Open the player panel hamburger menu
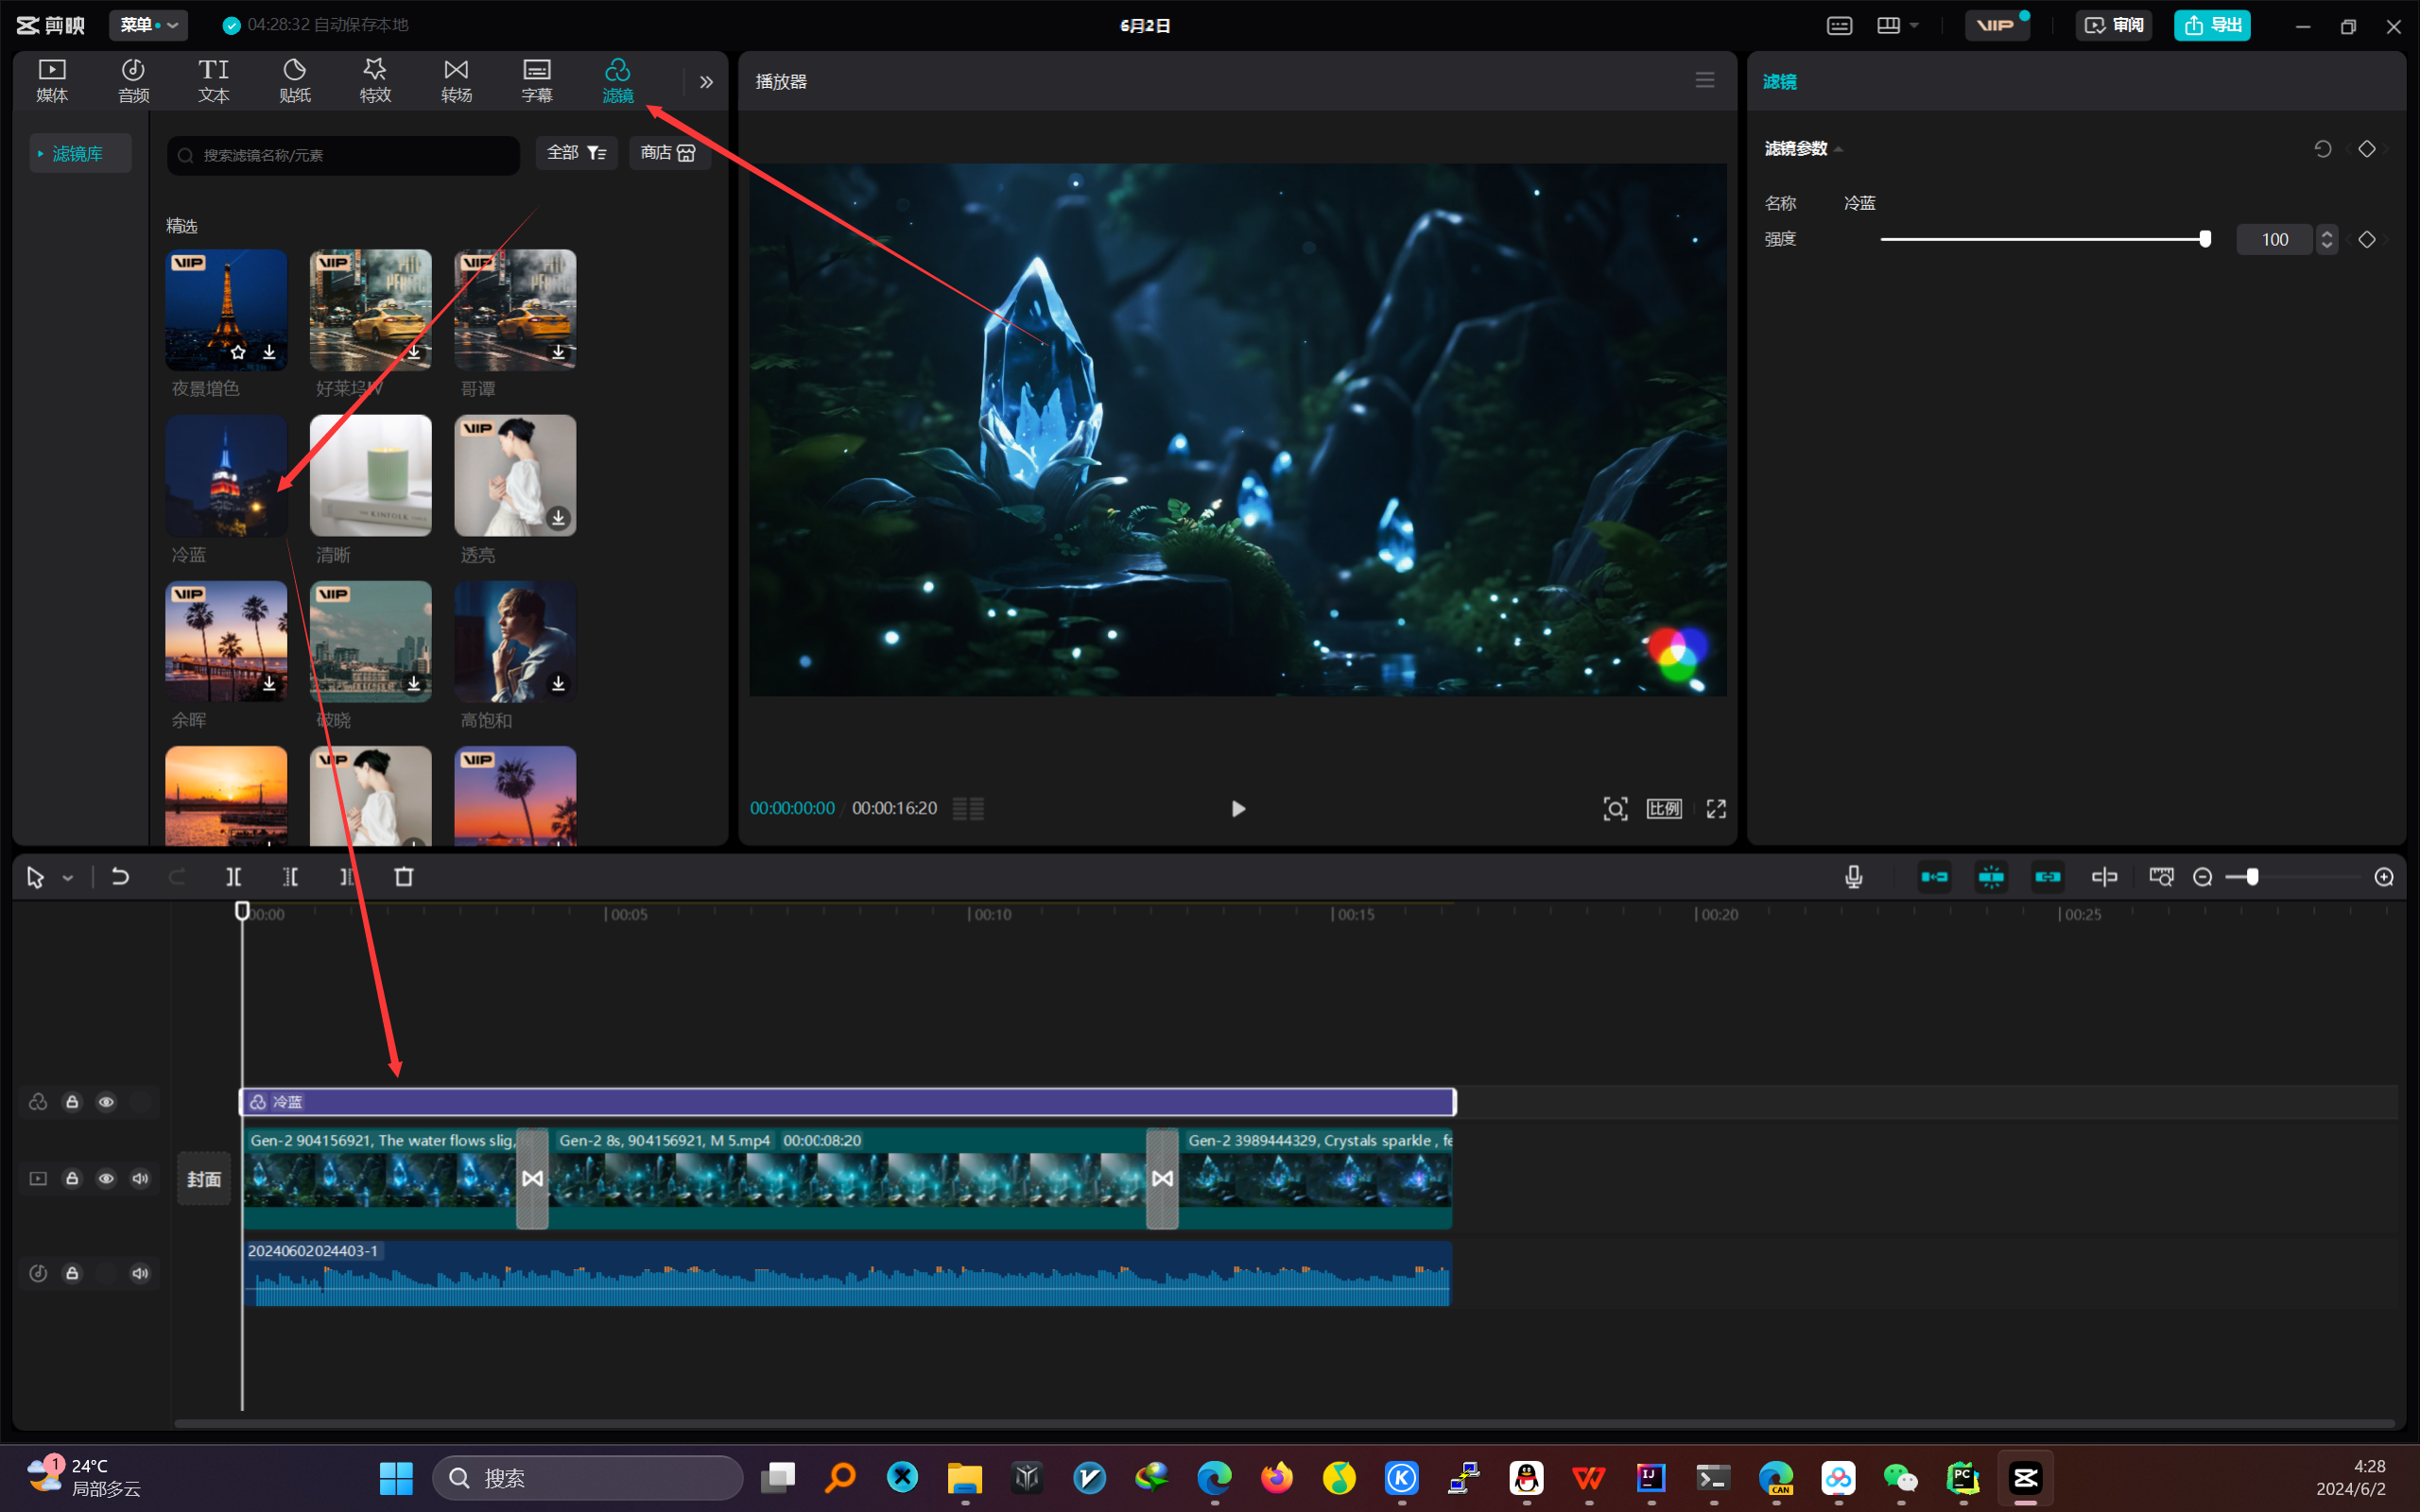The image size is (2420, 1512). tap(1705, 80)
